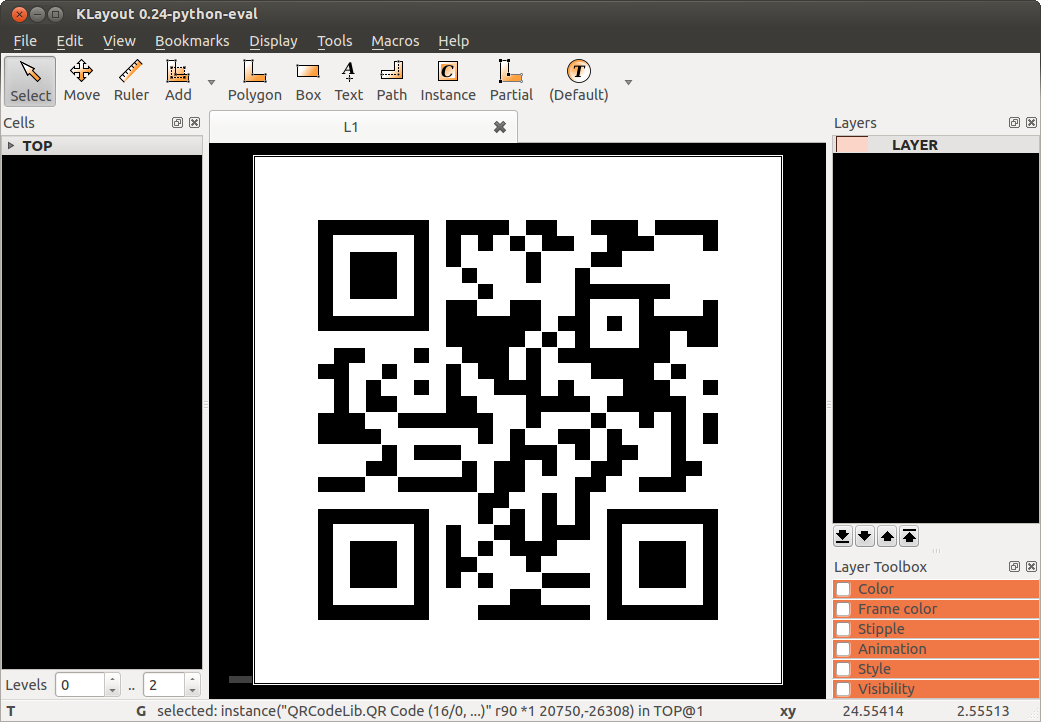Screen dimensions: 1041x722
Task: Click the 2.55513 y-coordinate readout
Action: pos(983,711)
